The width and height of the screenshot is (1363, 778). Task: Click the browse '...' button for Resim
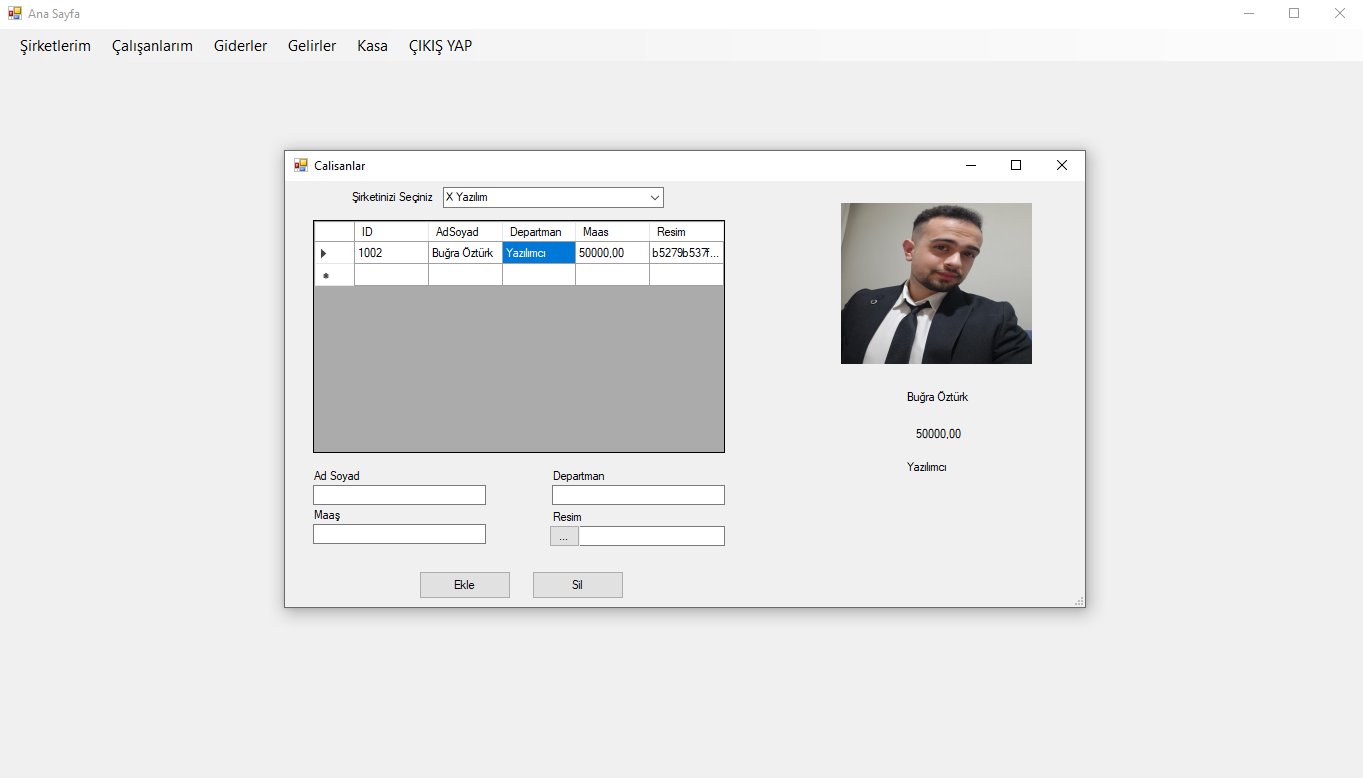pyautogui.click(x=564, y=537)
